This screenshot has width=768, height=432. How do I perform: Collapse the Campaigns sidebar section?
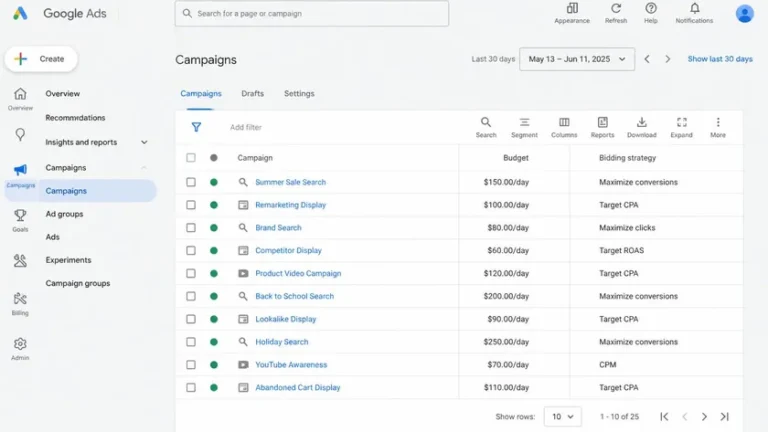tap(144, 168)
